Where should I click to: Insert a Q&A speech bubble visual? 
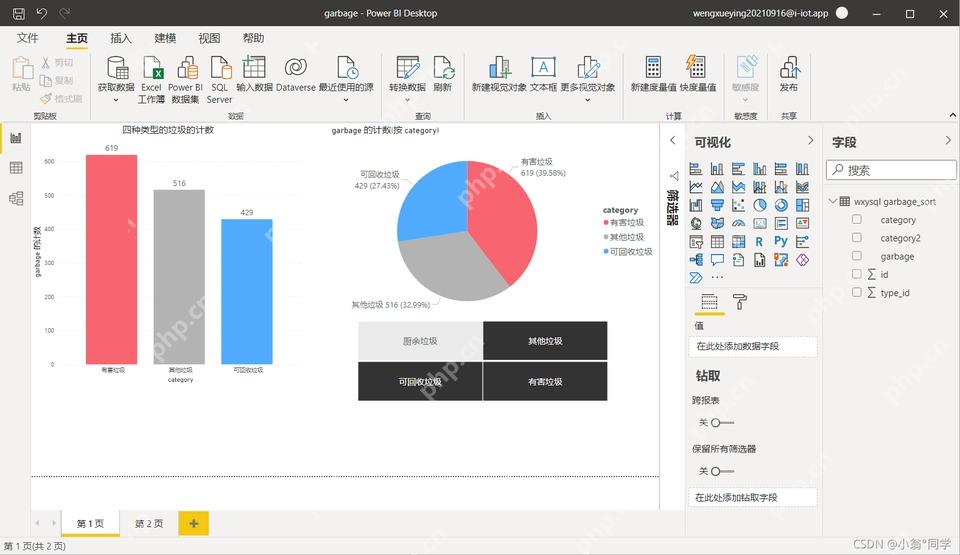pyautogui.click(x=717, y=260)
